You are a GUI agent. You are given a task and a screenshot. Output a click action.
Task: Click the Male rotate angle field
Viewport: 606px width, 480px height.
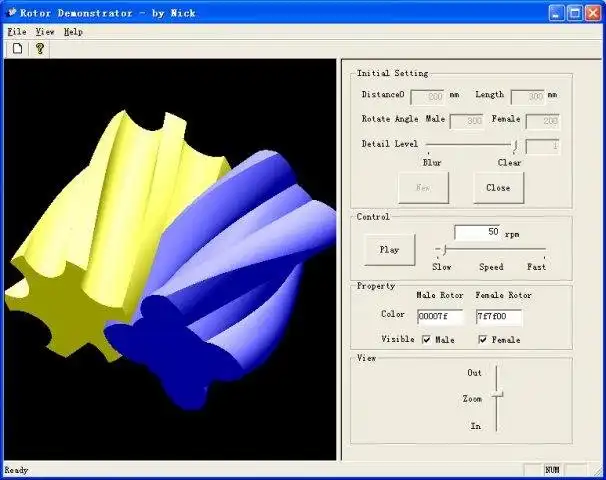467,121
